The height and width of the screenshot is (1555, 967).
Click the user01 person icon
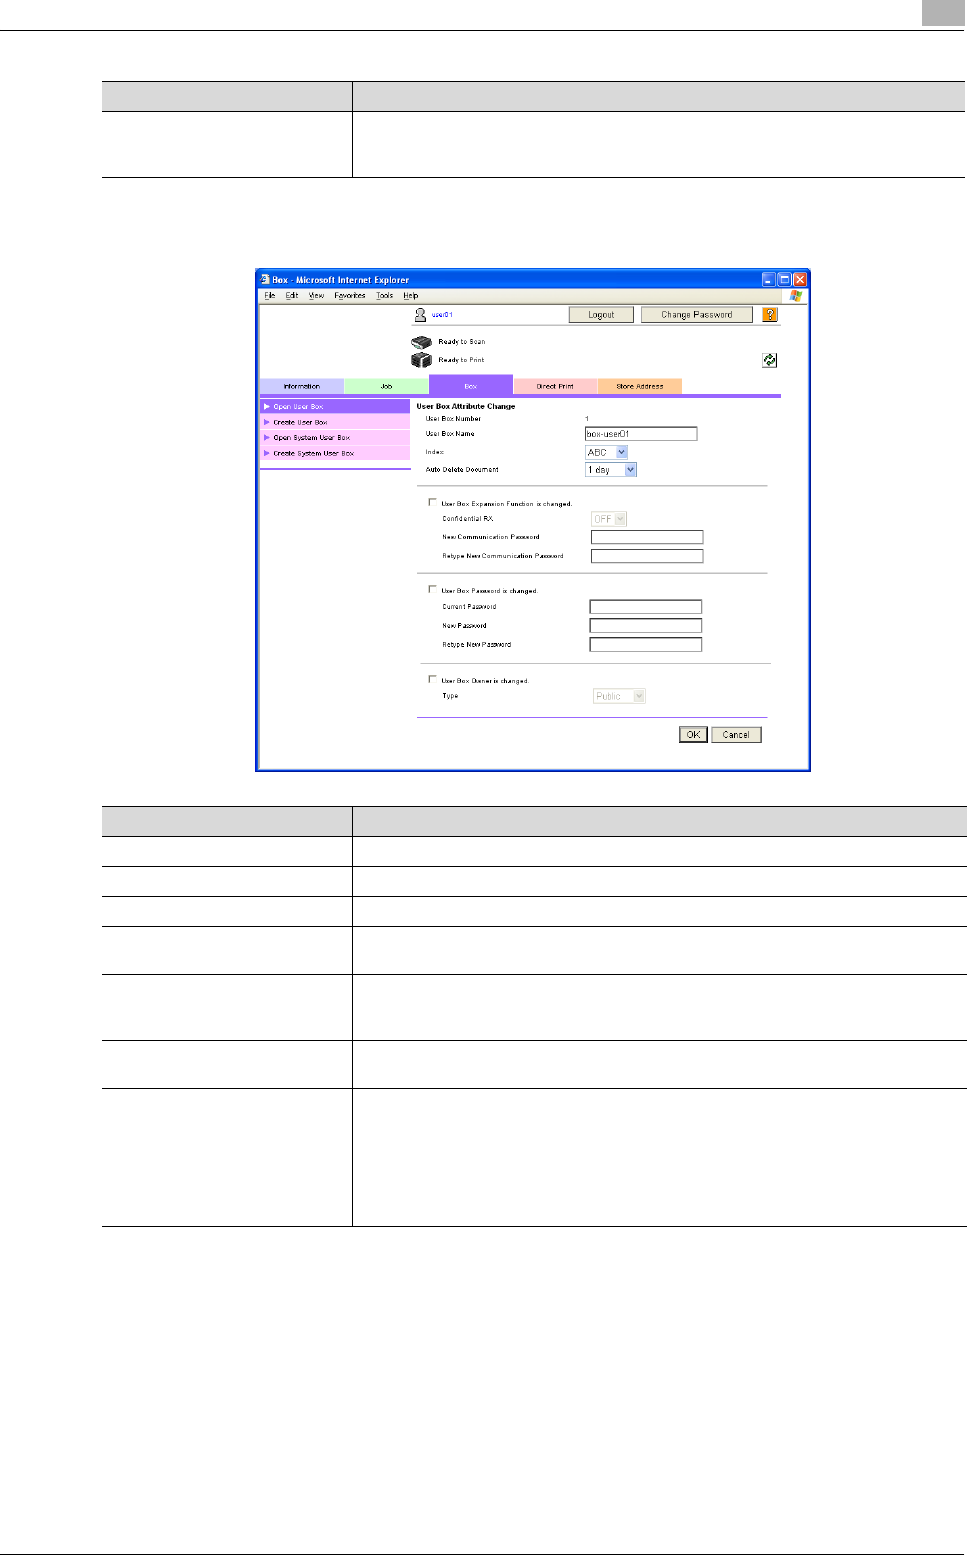pos(420,314)
